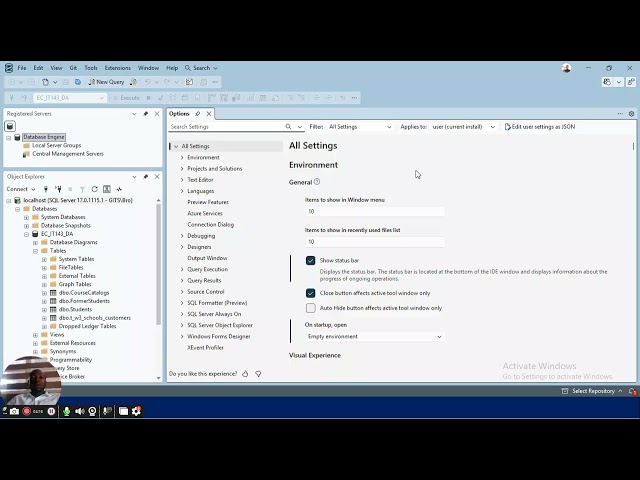Click the Connect Object Explorer plug icon
The height and width of the screenshot is (480, 640).
pyautogui.click(x=46, y=189)
